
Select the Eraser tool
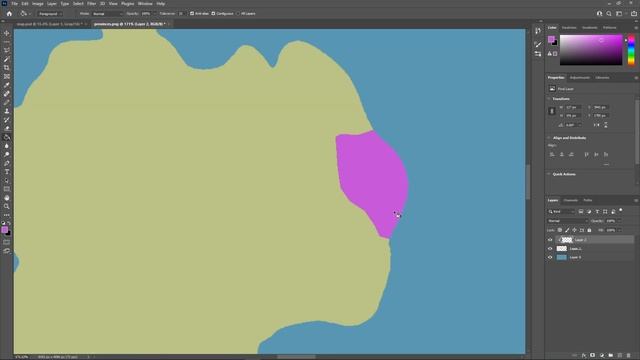(7, 128)
